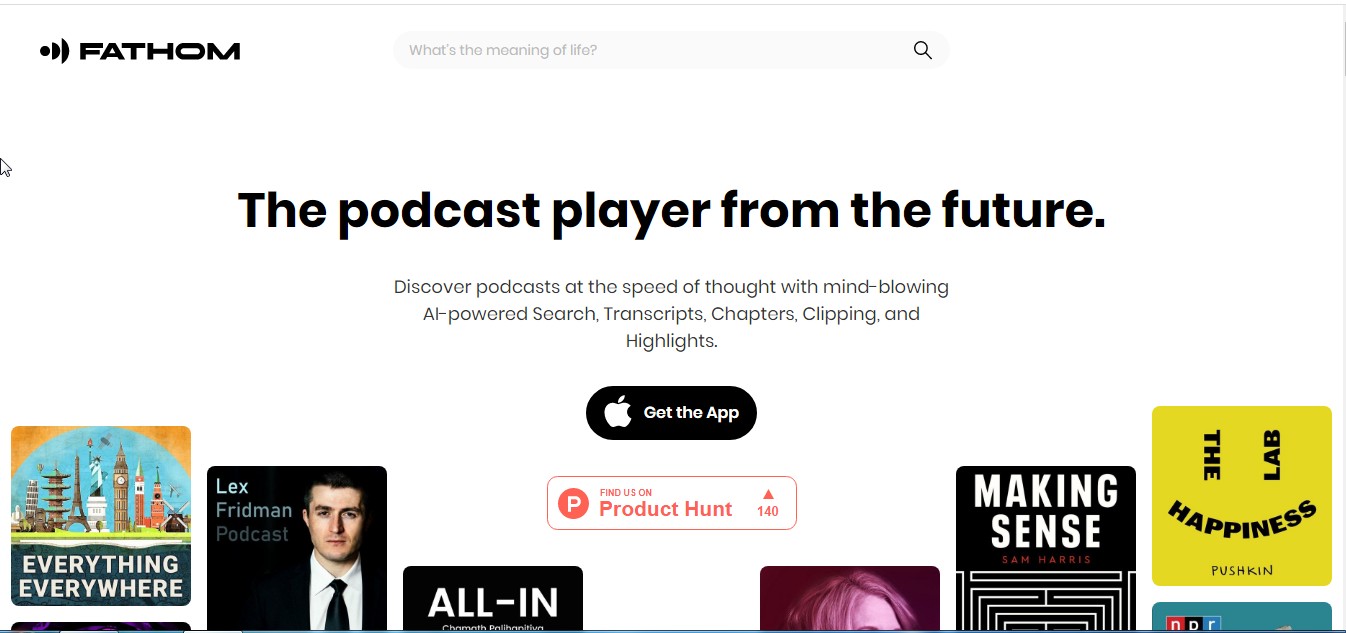1346x633 pixels.
Task: Open Making Sense by Sam Harris cover
Action: click(x=1046, y=548)
